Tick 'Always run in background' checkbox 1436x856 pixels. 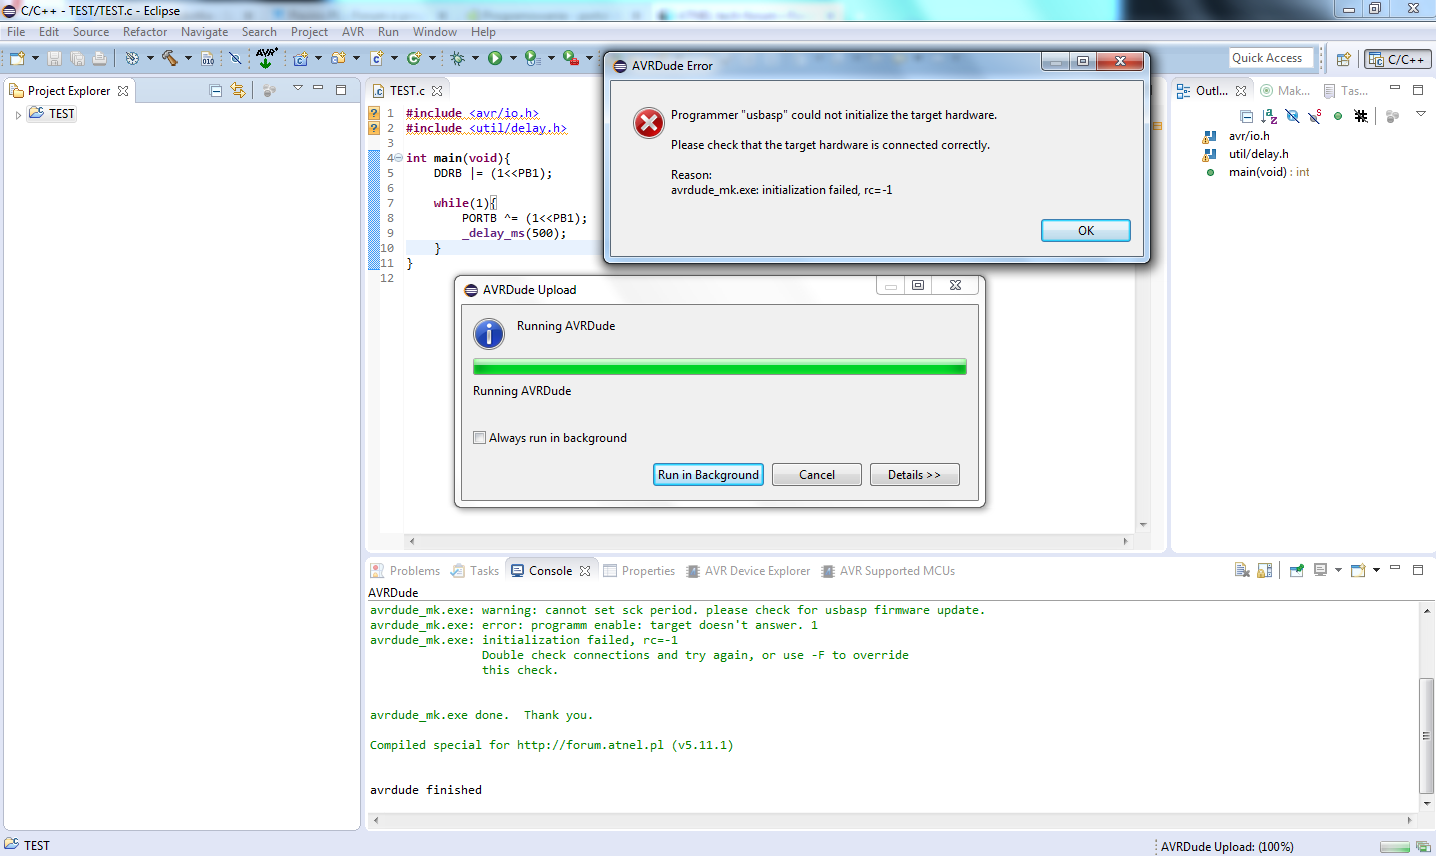tap(480, 437)
